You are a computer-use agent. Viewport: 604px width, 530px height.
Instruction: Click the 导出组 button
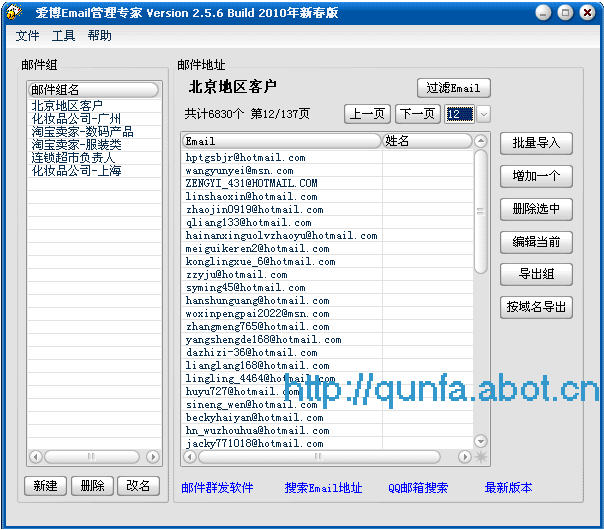pyautogui.click(x=536, y=274)
